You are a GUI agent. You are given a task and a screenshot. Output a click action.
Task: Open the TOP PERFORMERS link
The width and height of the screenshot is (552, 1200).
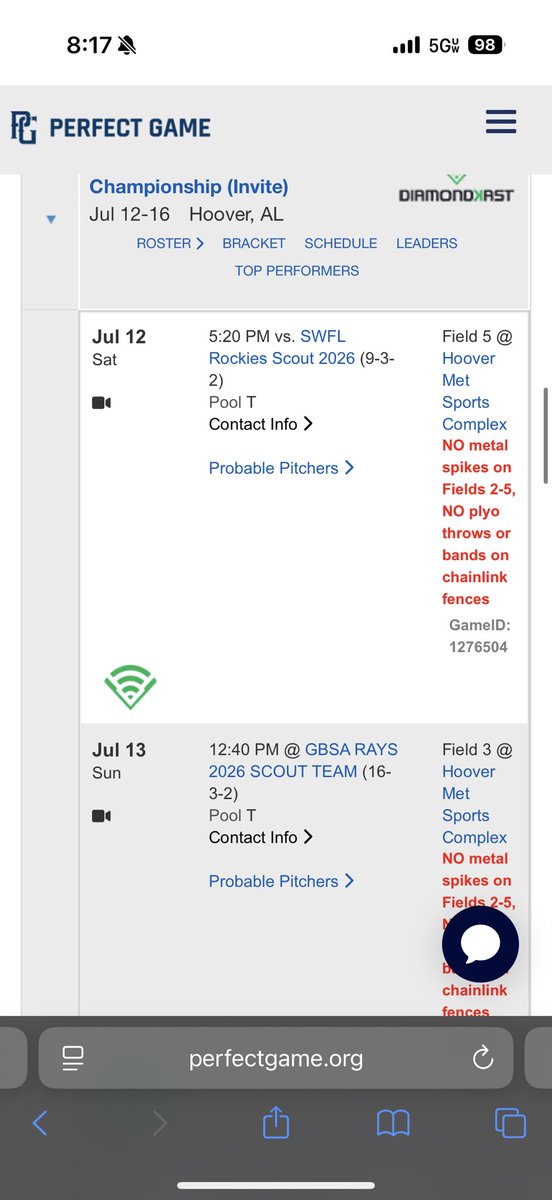(x=297, y=270)
